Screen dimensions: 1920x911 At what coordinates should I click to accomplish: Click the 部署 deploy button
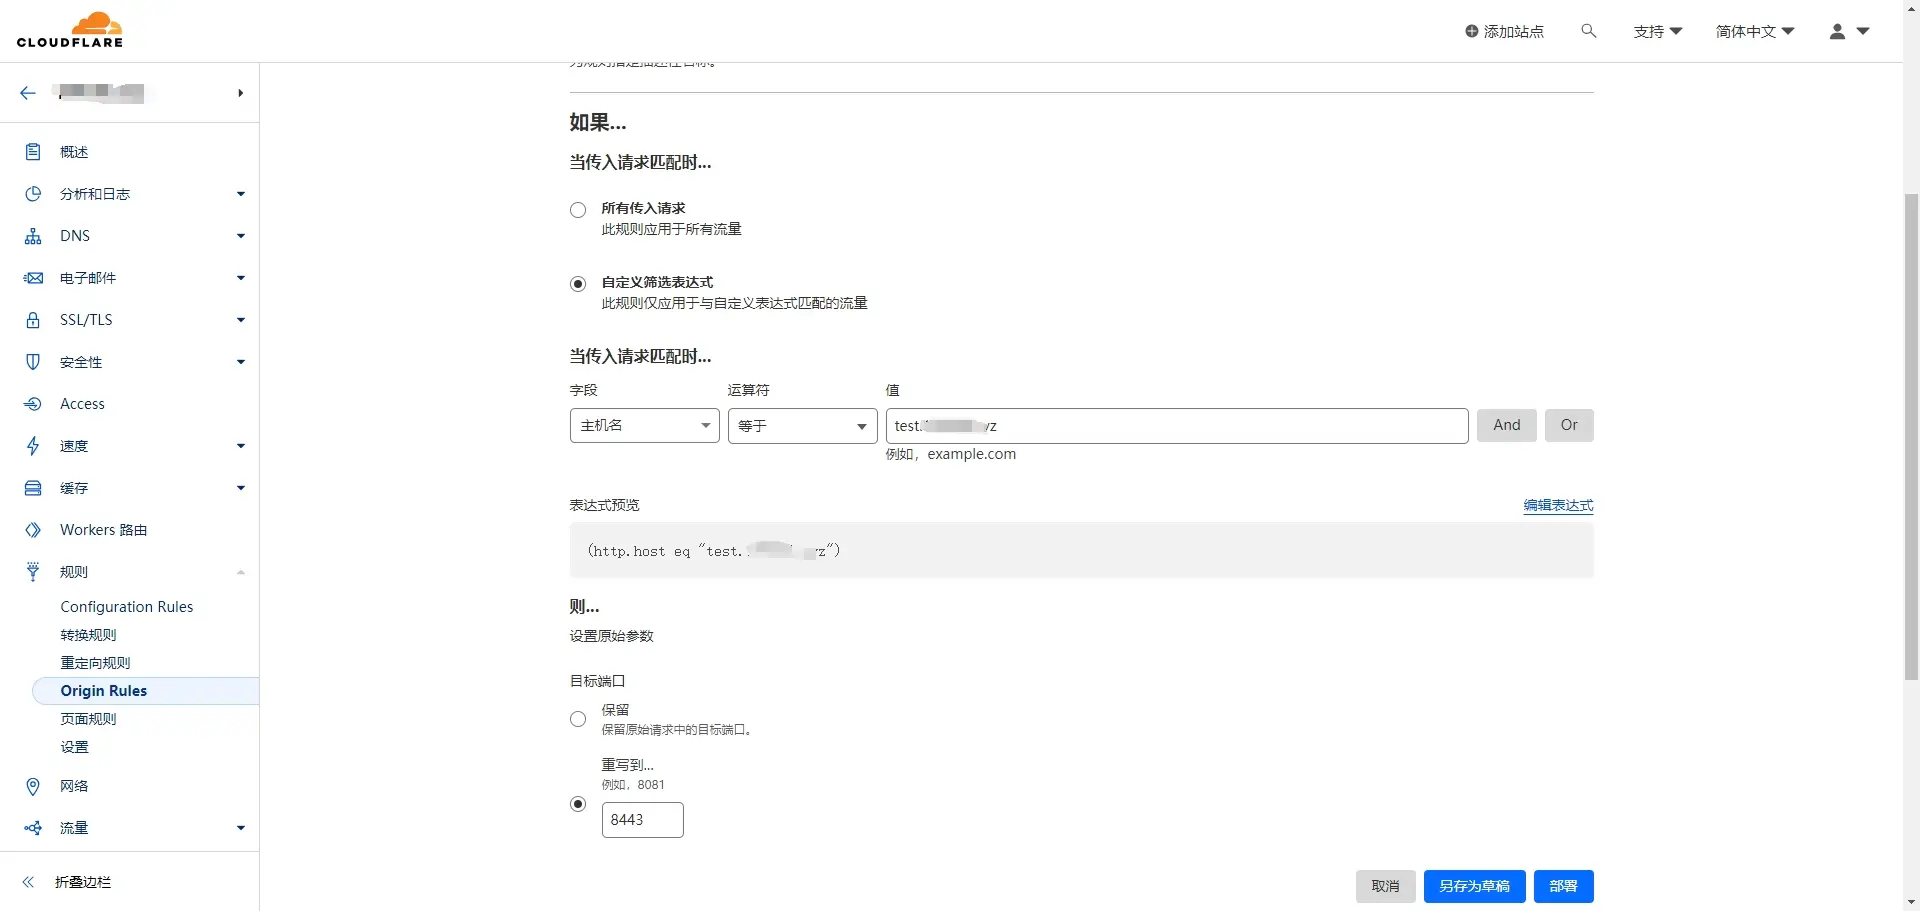click(1563, 887)
